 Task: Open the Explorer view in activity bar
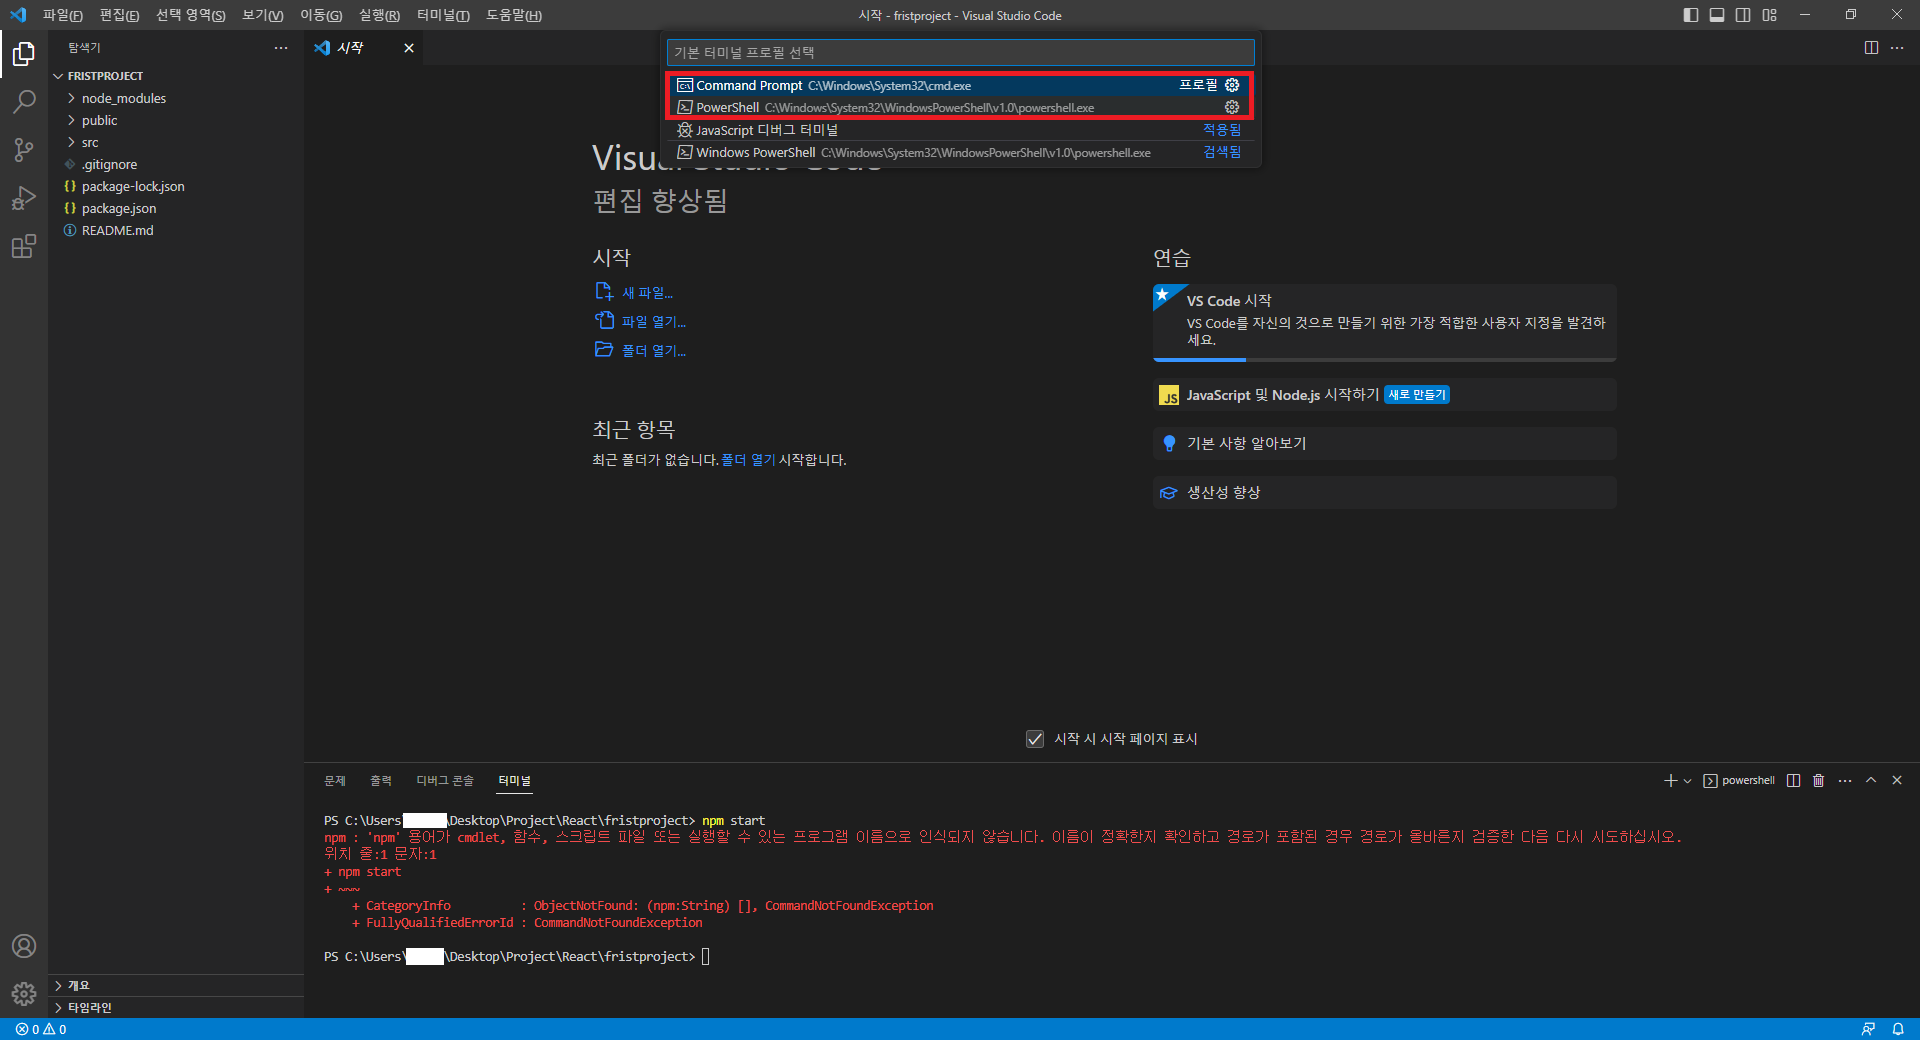(24, 53)
